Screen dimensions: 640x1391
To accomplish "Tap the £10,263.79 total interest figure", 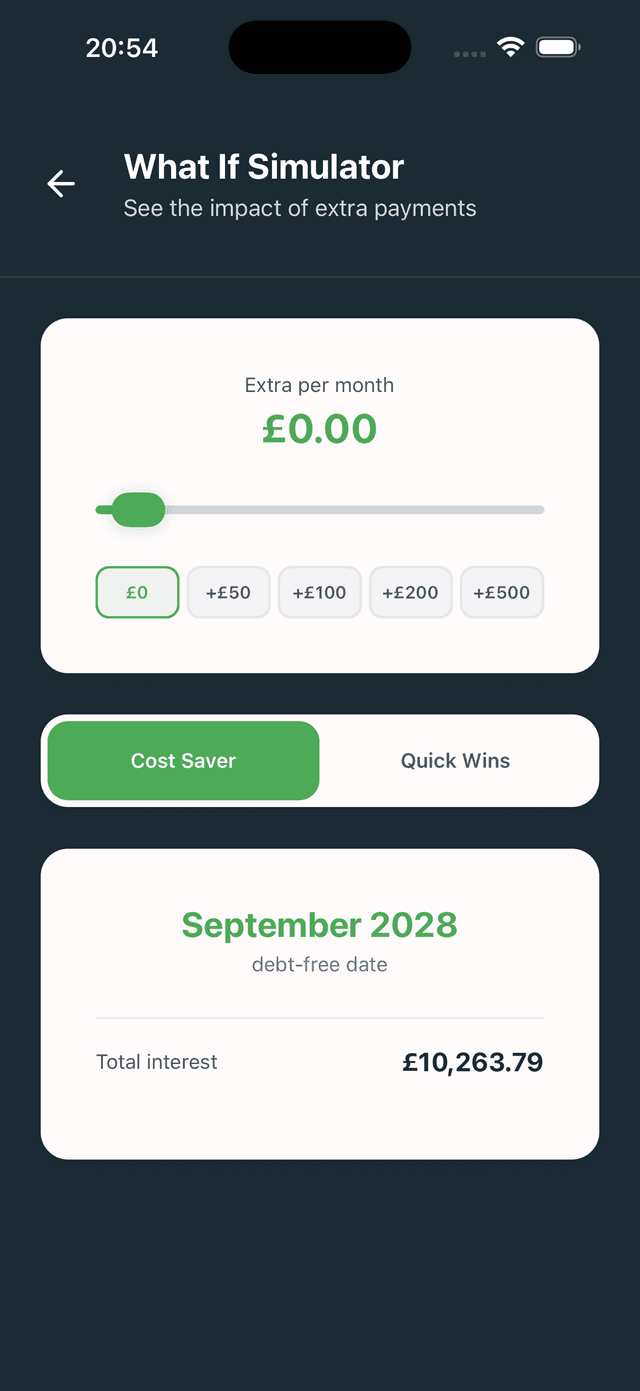I will click(472, 1062).
